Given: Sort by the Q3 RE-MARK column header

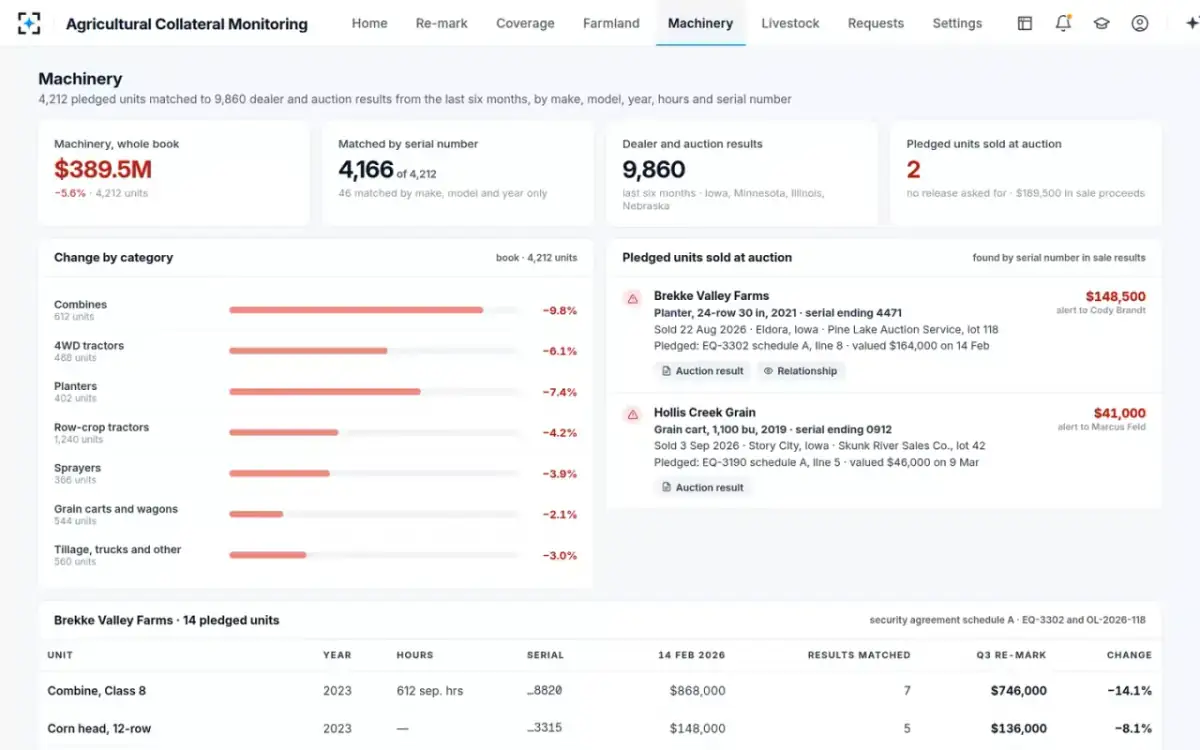Looking at the screenshot, I should [x=1012, y=655].
